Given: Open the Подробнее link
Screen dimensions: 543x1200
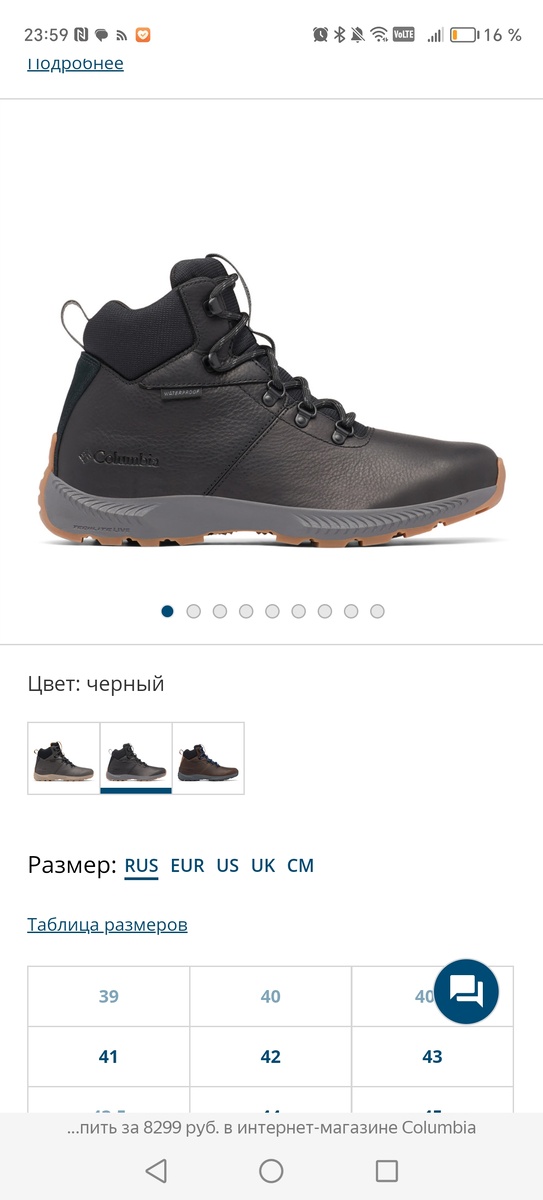Looking at the screenshot, I should click(x=75, y=64).
